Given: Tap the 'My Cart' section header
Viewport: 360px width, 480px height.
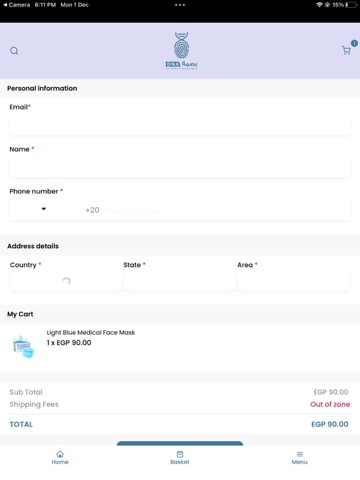Looking at the screenshot, I should (x=20, y=314).
